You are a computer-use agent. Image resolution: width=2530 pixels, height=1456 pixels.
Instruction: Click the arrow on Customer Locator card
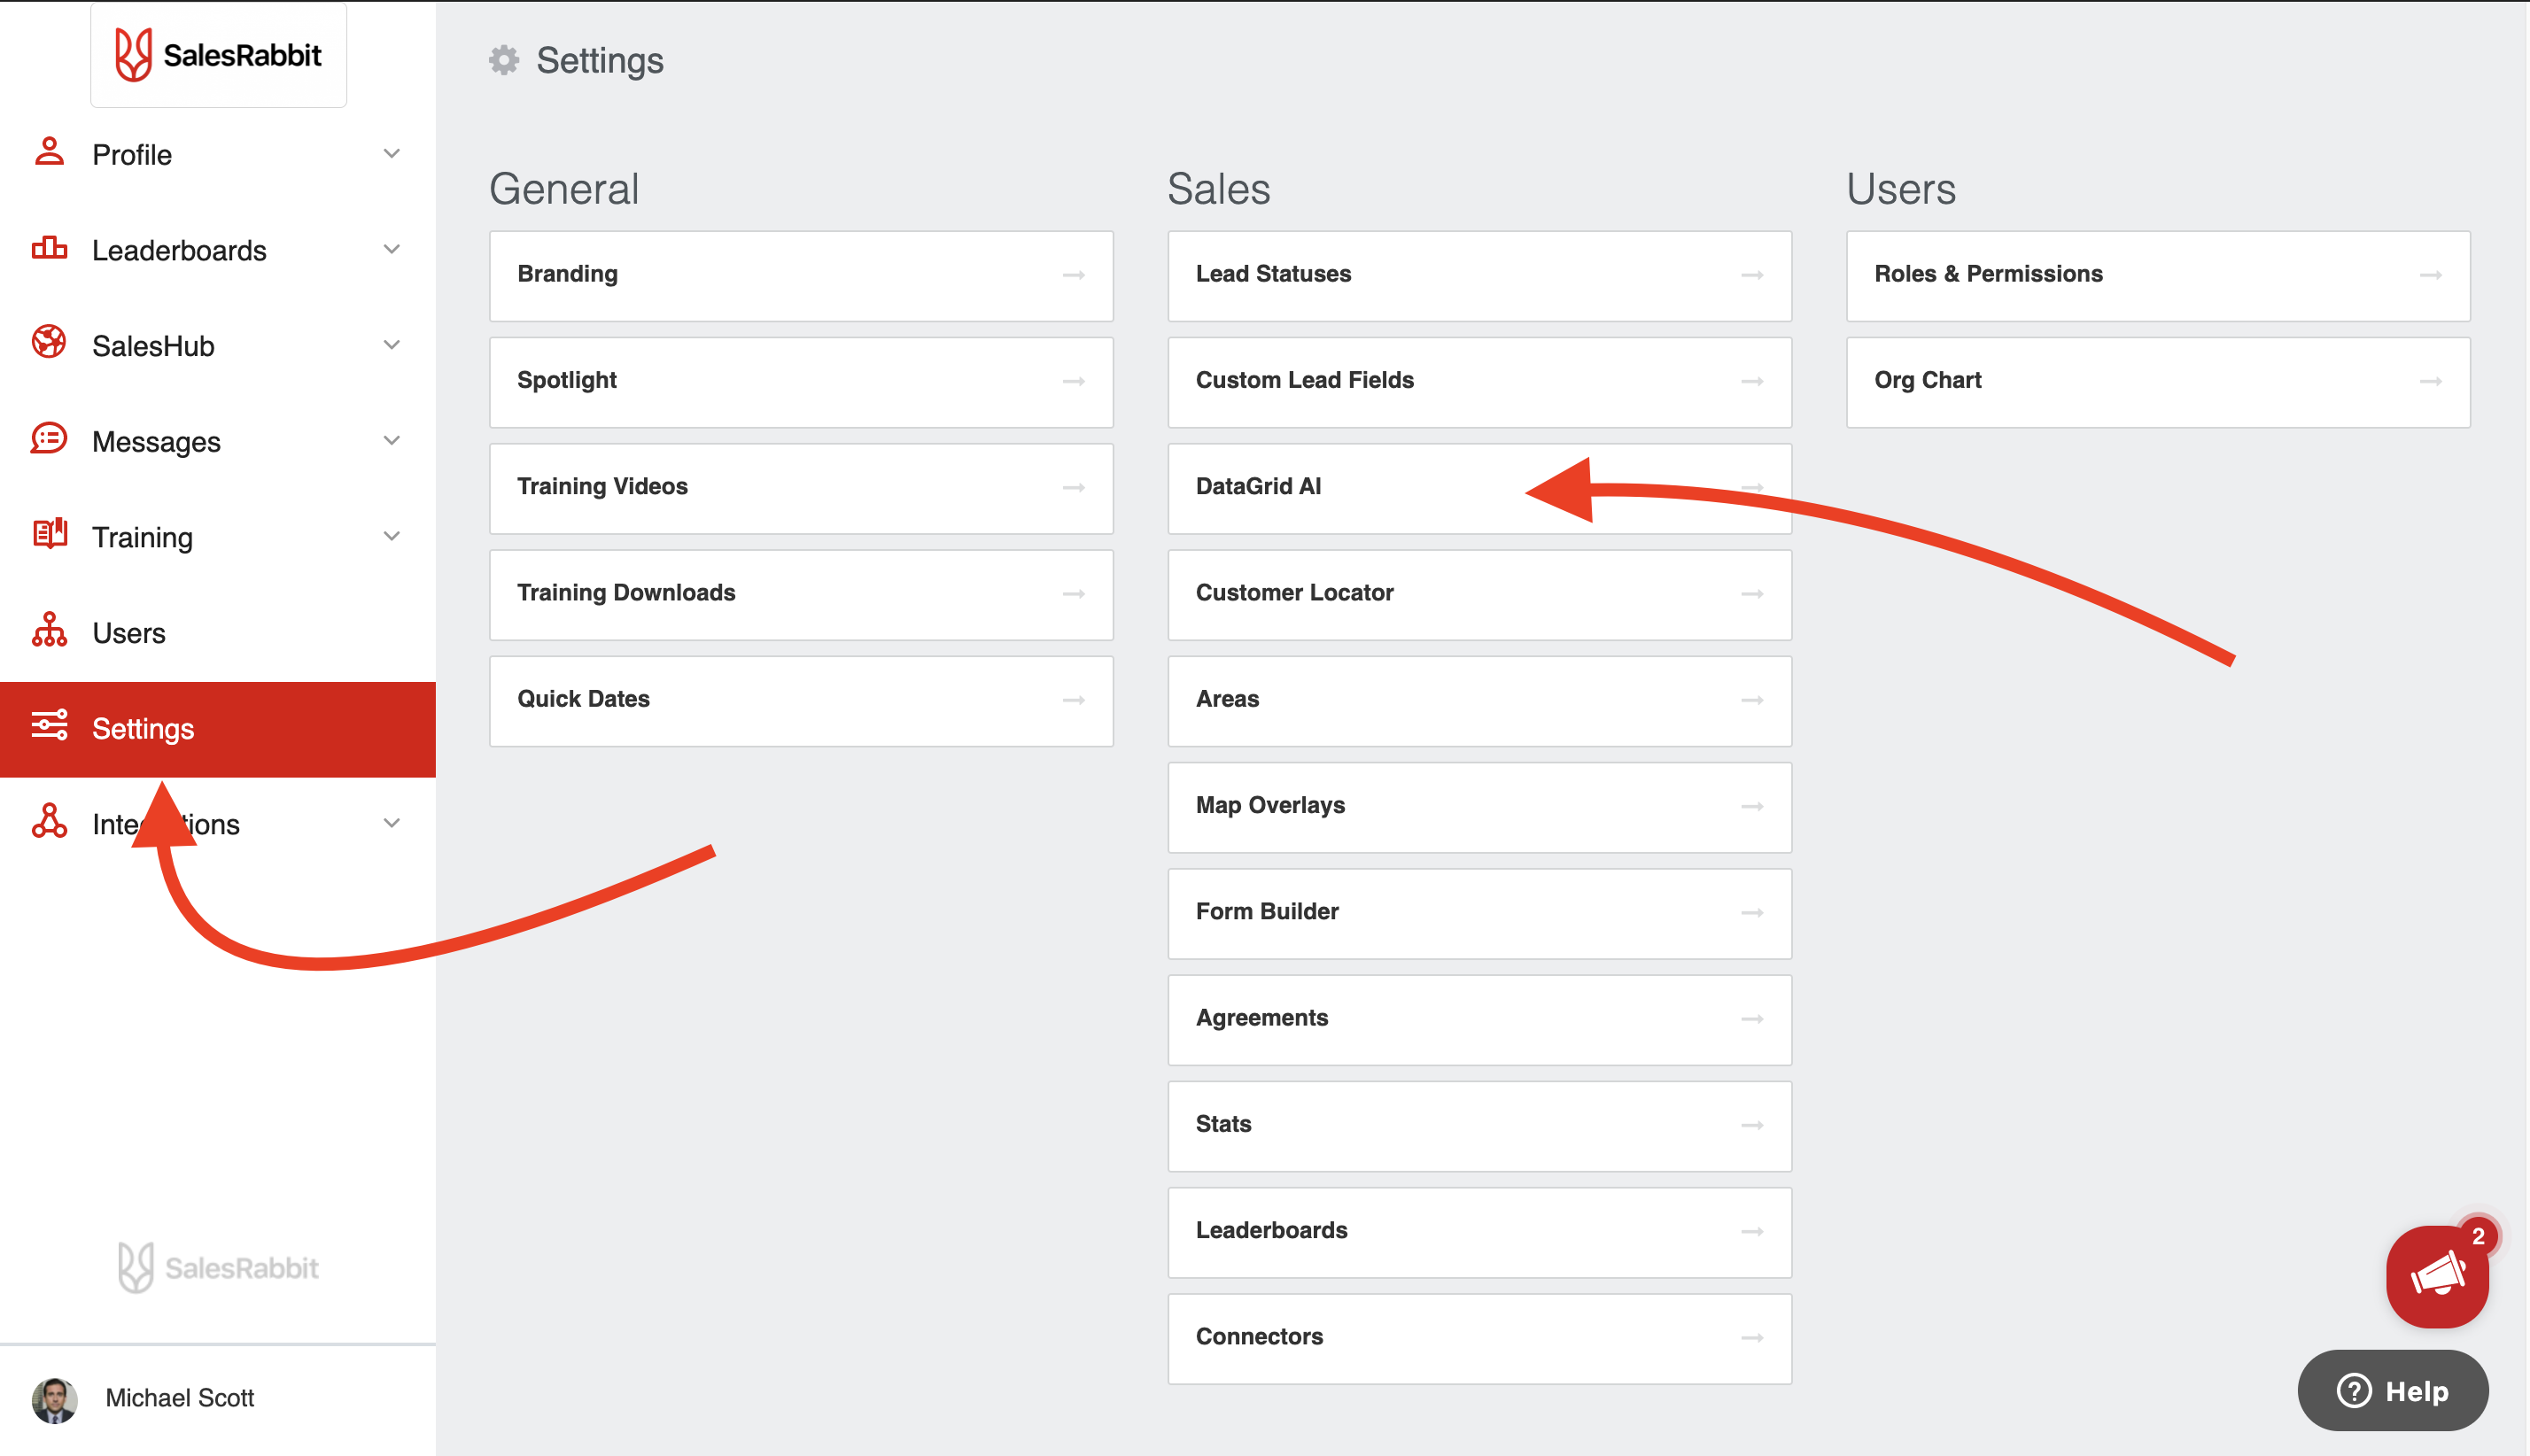point(1752,594)
